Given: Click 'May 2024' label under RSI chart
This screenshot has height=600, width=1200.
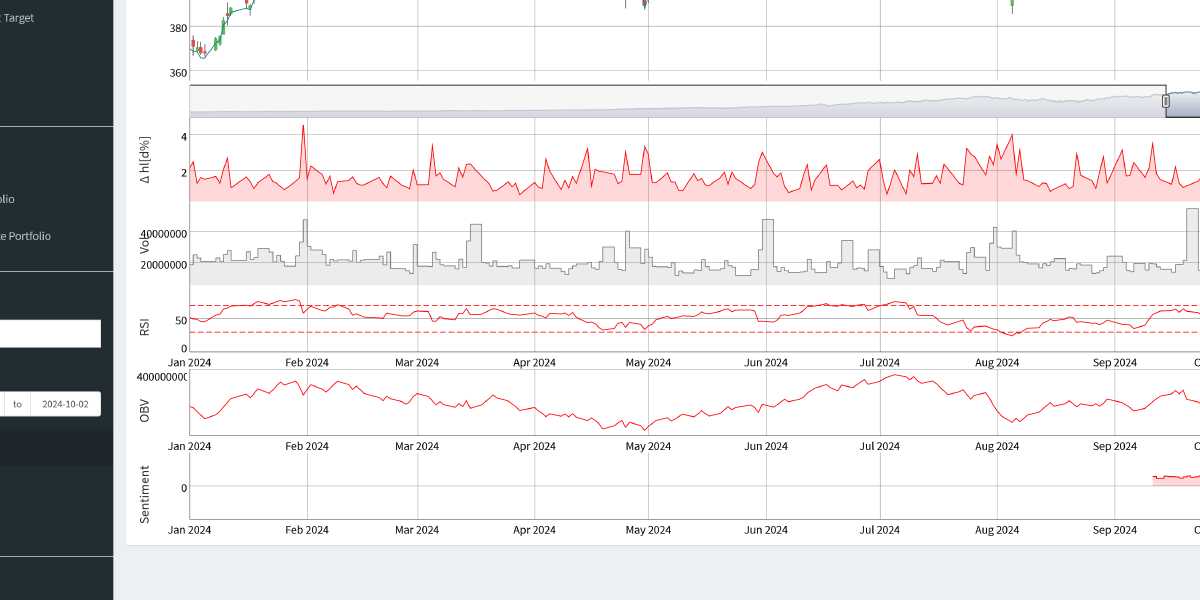Looking at the screenshot, I should [647, 362].
